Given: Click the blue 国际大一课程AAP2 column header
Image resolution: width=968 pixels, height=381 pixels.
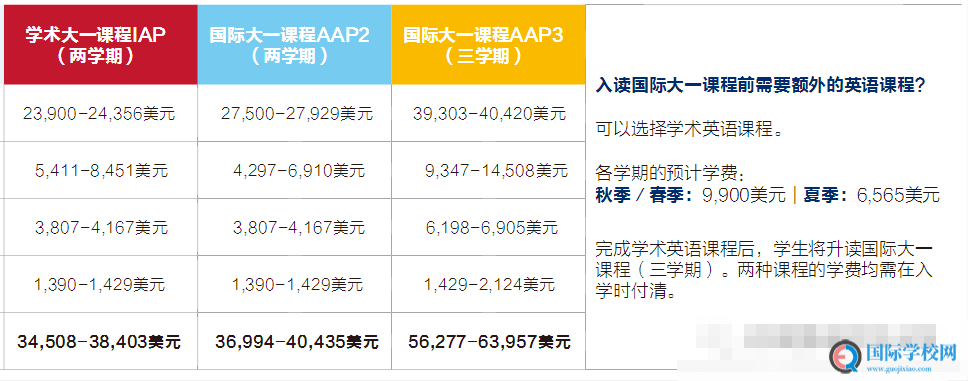Looking at the screenshot, I should [294, 44].
